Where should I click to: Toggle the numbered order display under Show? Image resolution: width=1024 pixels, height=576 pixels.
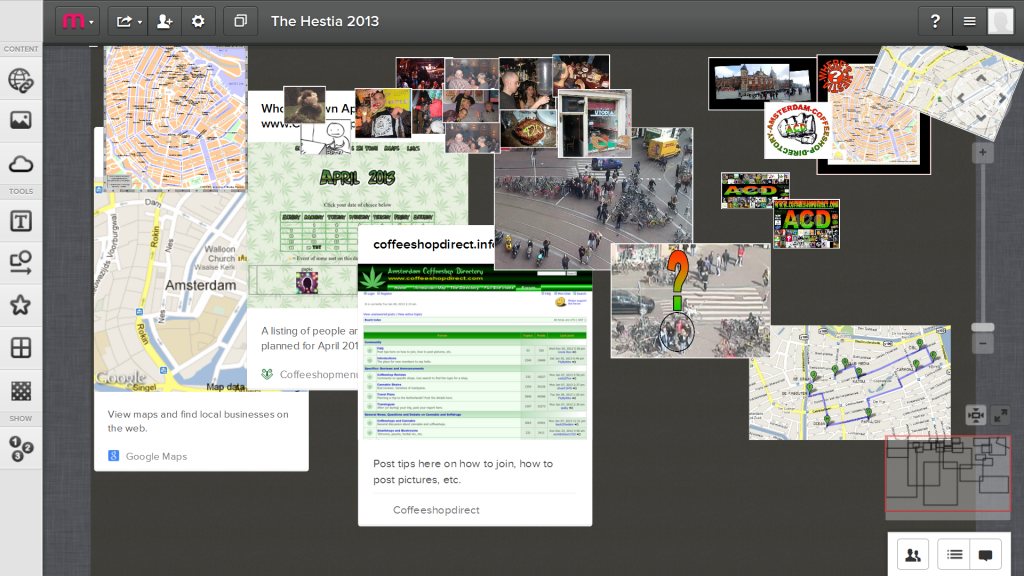pyautogui.click(x=20, y=448)
